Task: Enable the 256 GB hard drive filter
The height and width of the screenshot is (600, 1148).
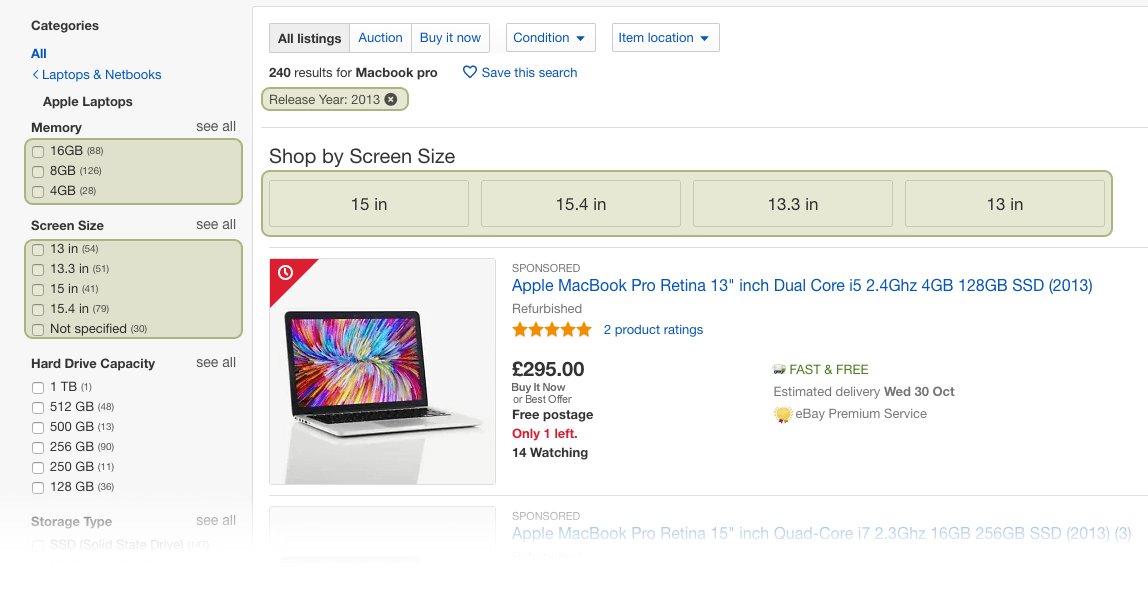Action: [38, 448]
